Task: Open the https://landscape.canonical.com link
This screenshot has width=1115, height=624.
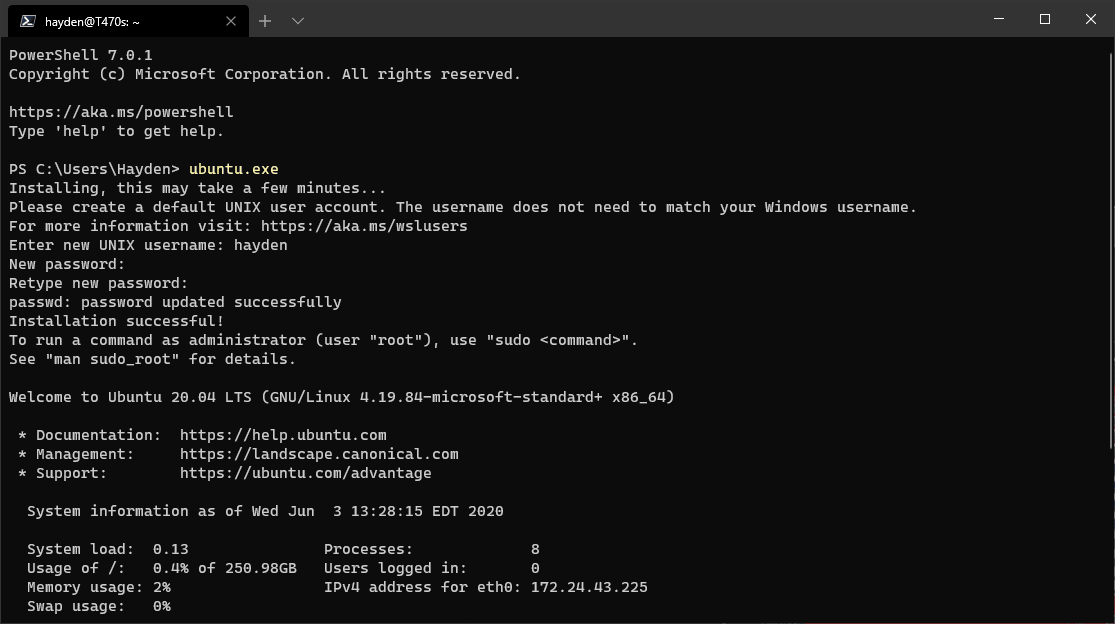Action: pyautogui.click(x=319, y=454)
